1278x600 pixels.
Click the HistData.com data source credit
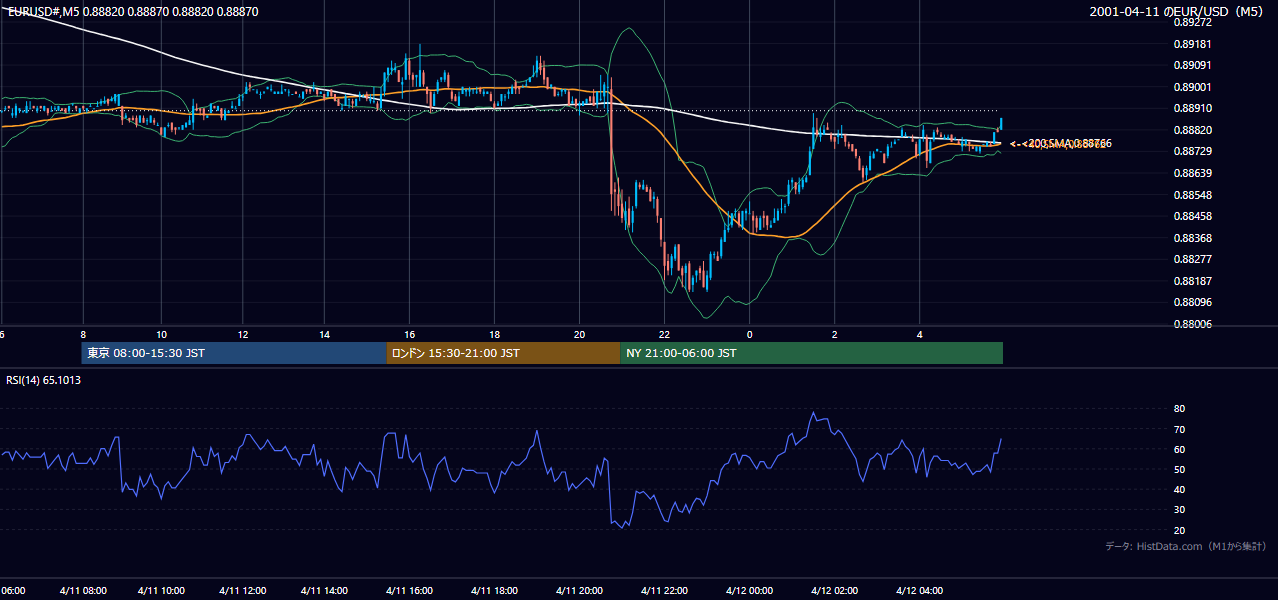[x=1186, y=546]
